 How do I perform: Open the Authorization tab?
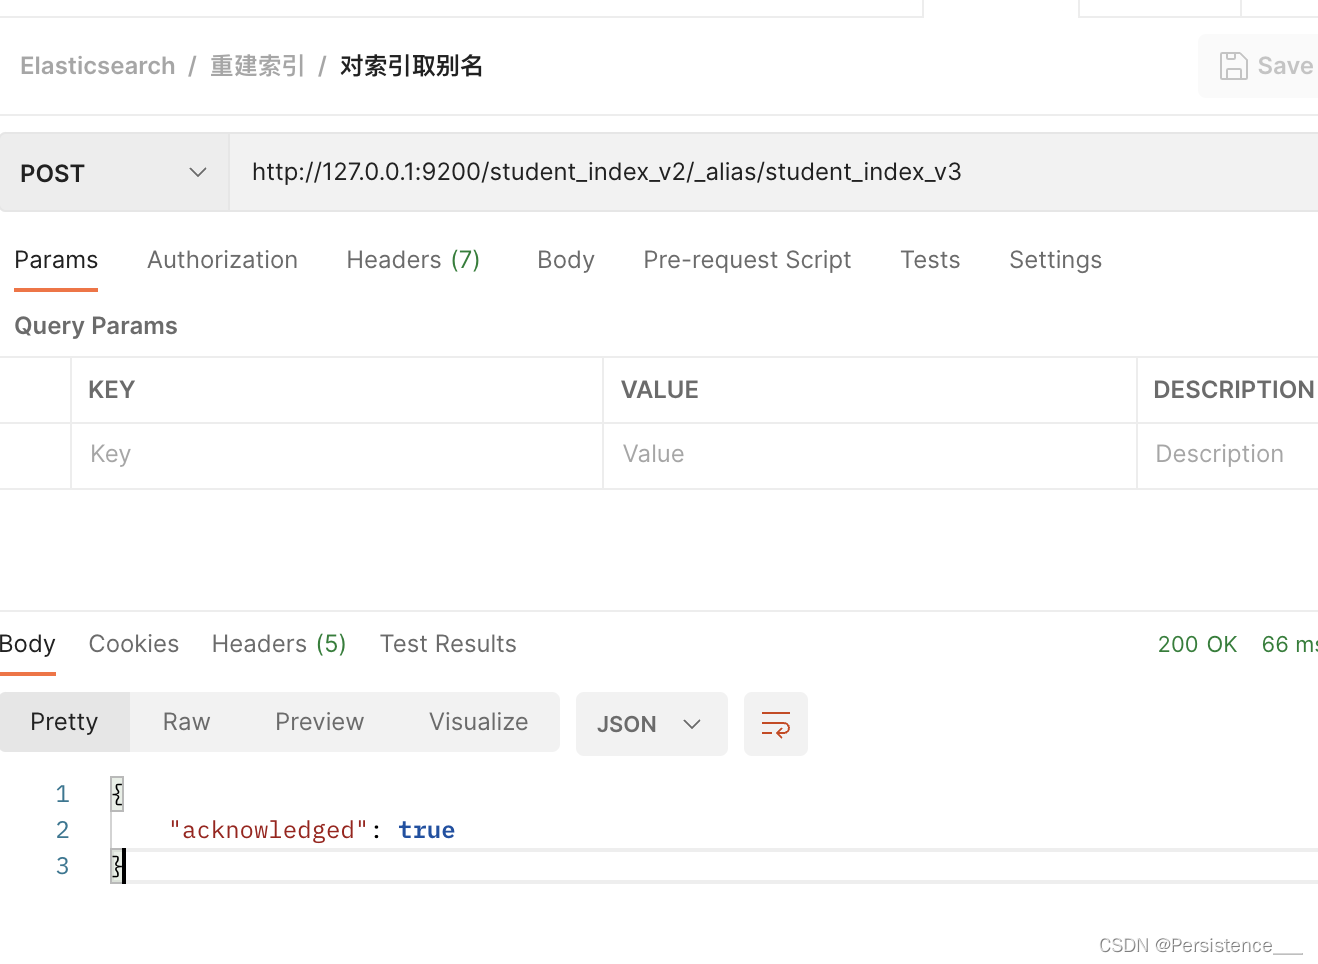click(222, 260)
